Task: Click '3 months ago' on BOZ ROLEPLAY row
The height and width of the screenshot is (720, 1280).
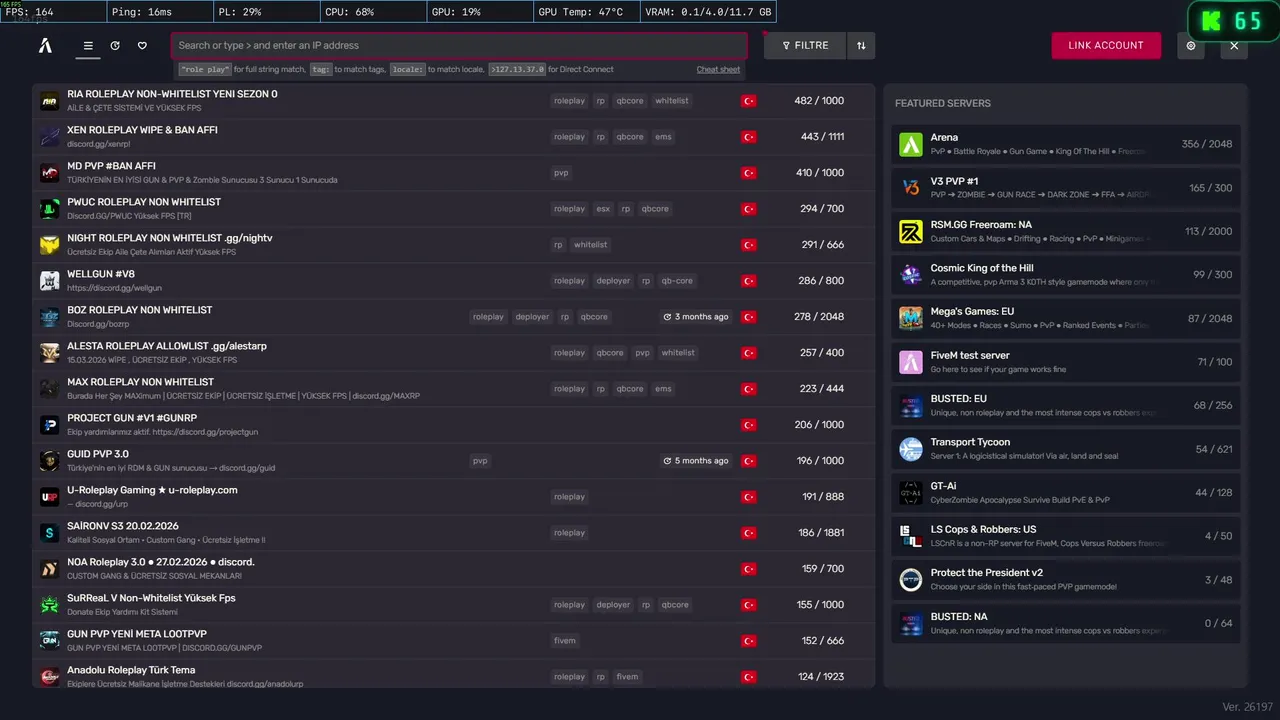Action: [x=696, y=317]
